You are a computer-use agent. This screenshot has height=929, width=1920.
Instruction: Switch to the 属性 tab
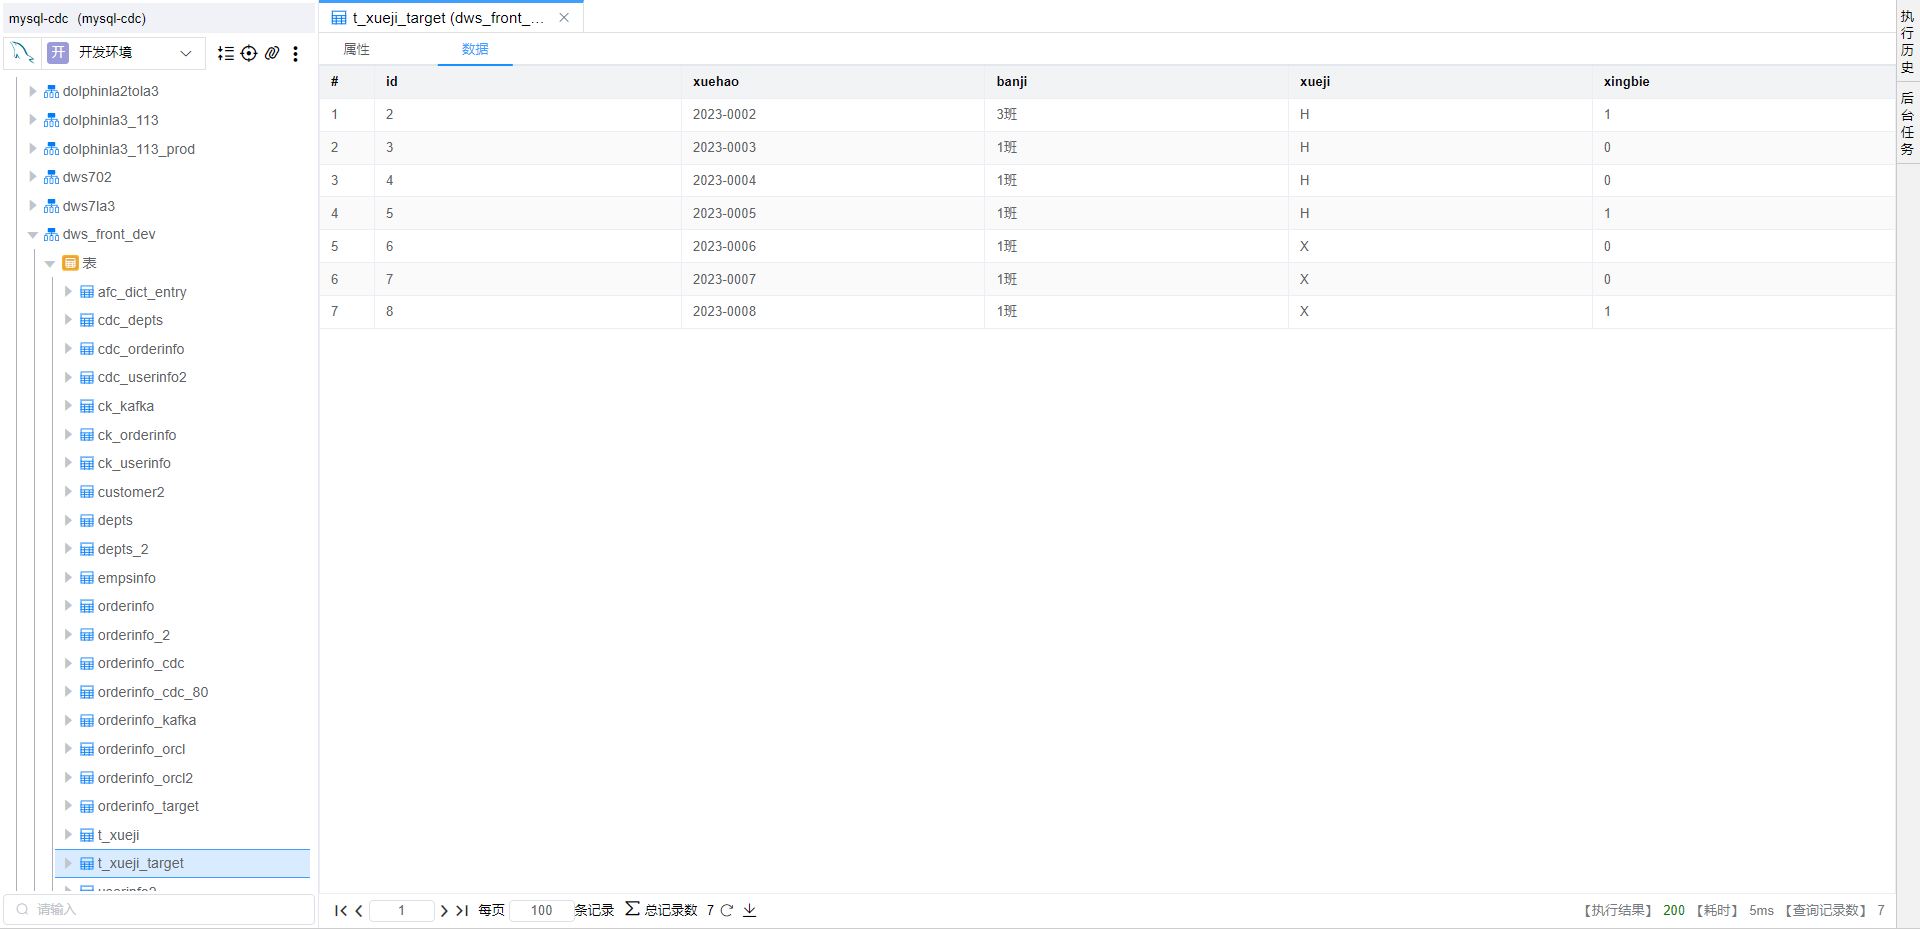(357, 49)
